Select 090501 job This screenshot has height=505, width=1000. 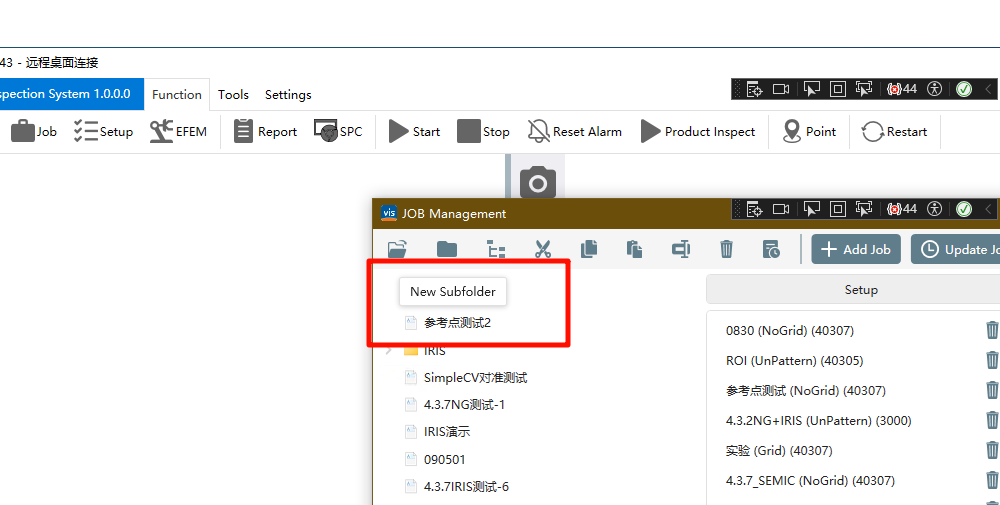[445, 459]
